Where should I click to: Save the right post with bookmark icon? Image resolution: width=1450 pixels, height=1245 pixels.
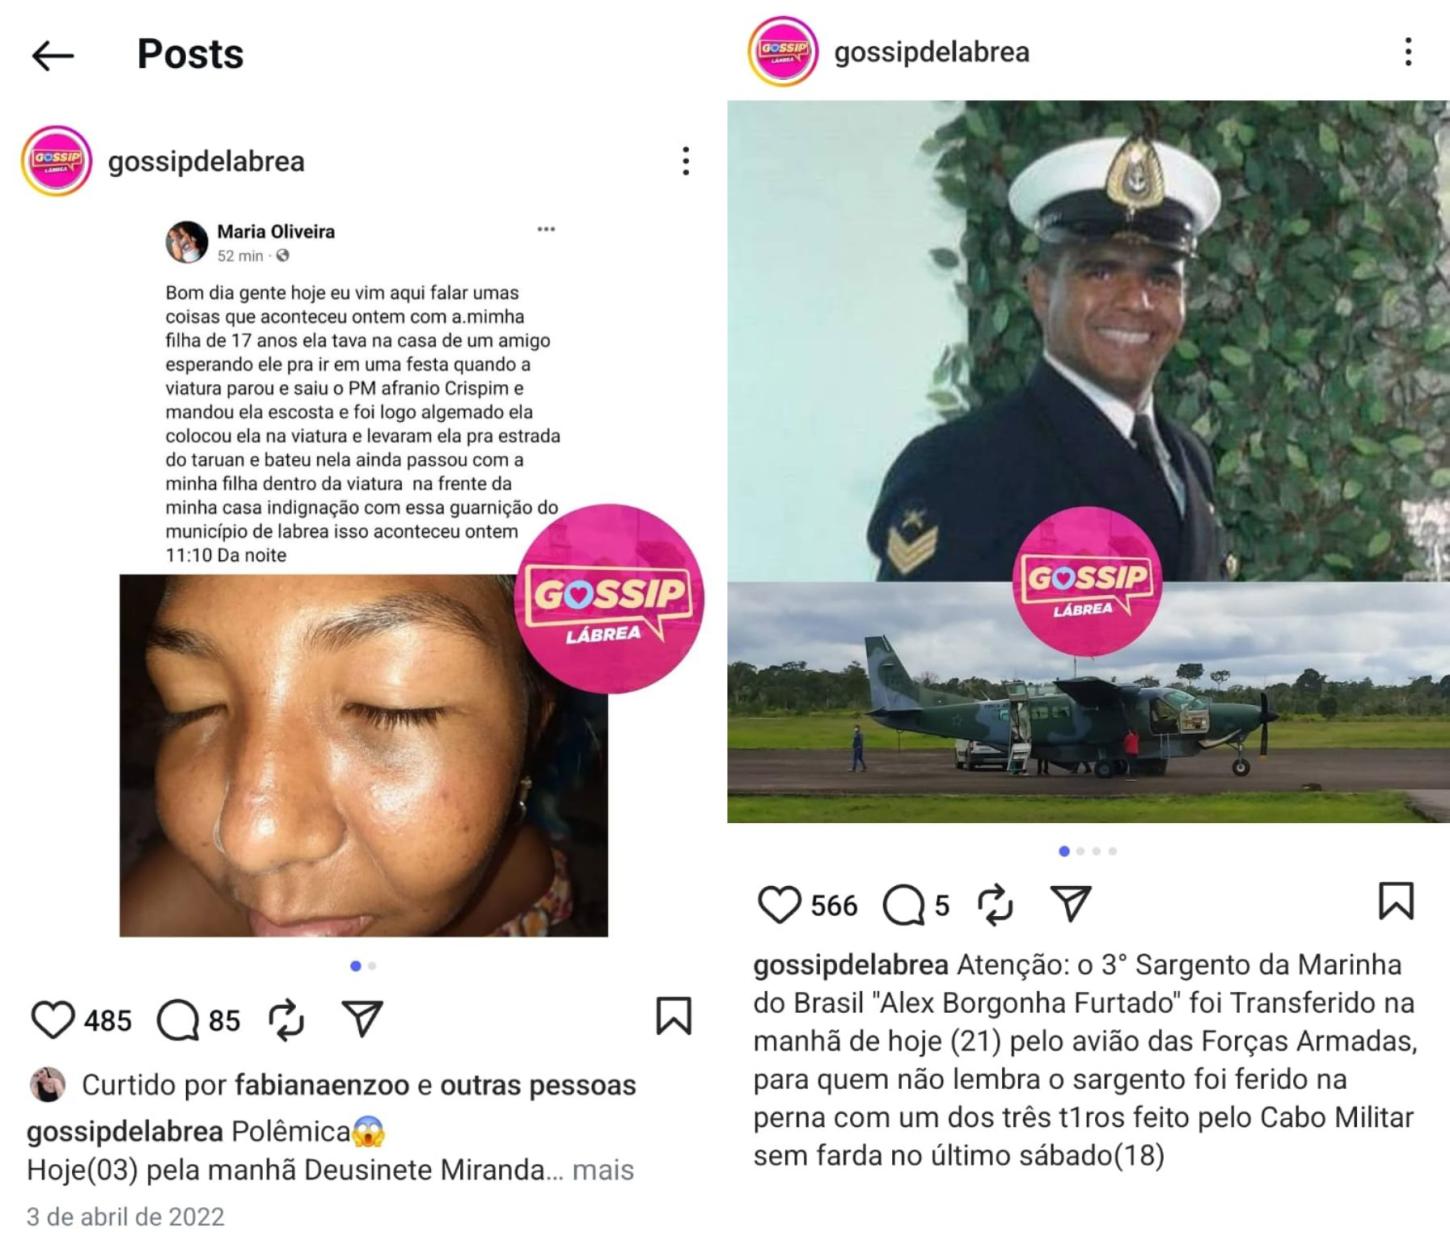pyautogui.click(x=1396, y=900)
